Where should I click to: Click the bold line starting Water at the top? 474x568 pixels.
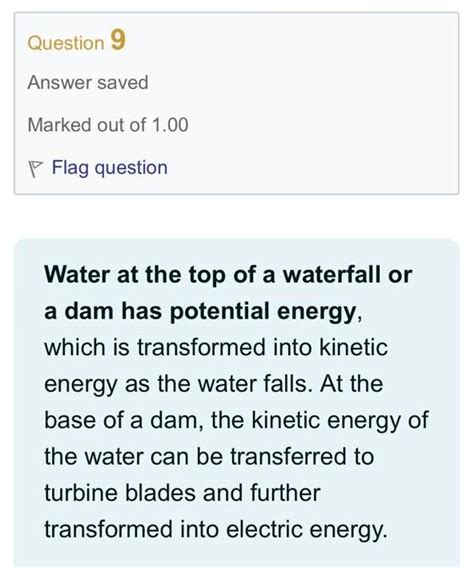[x=228, y=275]
